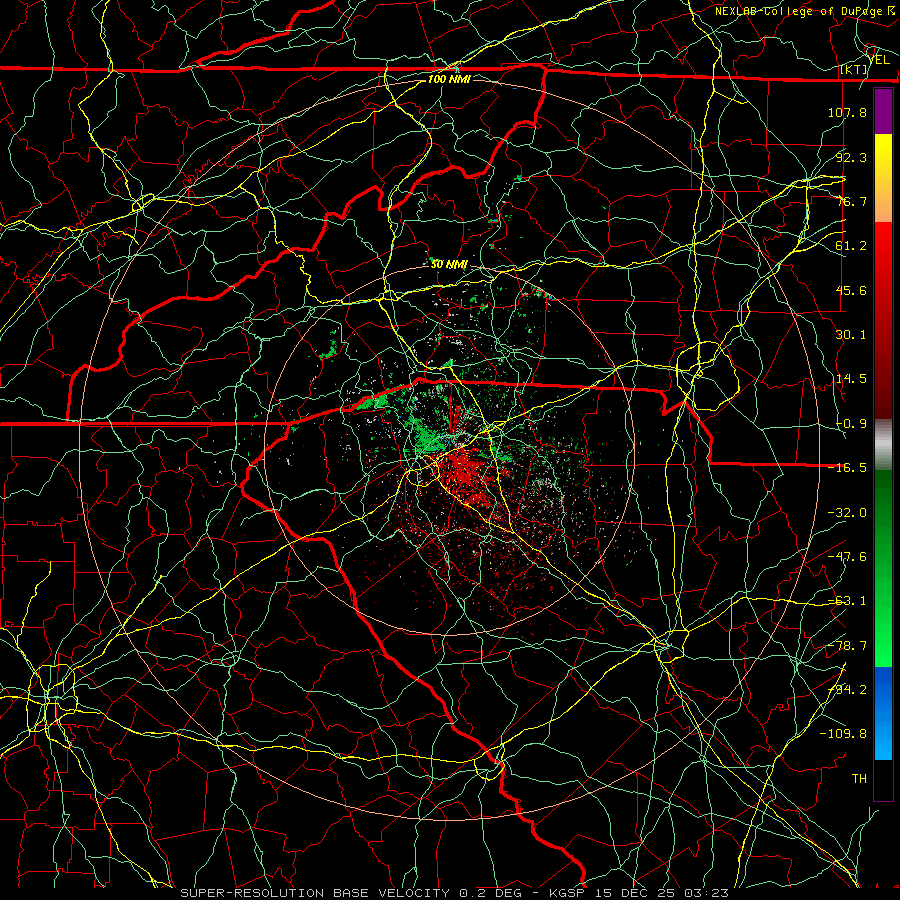Click the TH threshold label

coord(859,779)
